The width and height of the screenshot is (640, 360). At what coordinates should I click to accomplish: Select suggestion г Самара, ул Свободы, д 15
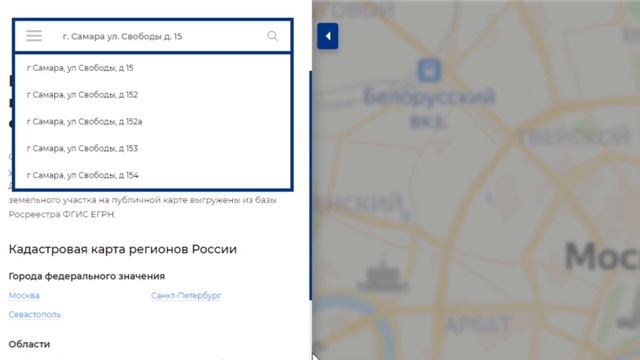point(152,68)
